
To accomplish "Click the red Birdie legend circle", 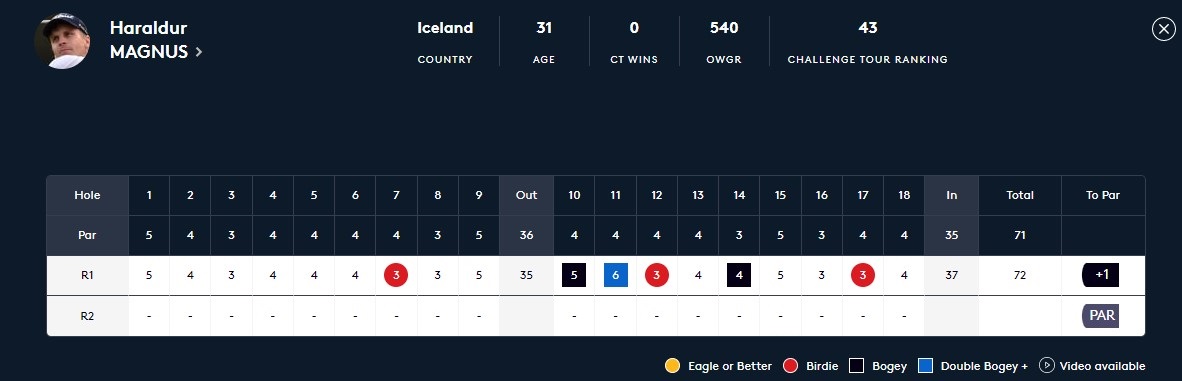I will pos(790,366).
